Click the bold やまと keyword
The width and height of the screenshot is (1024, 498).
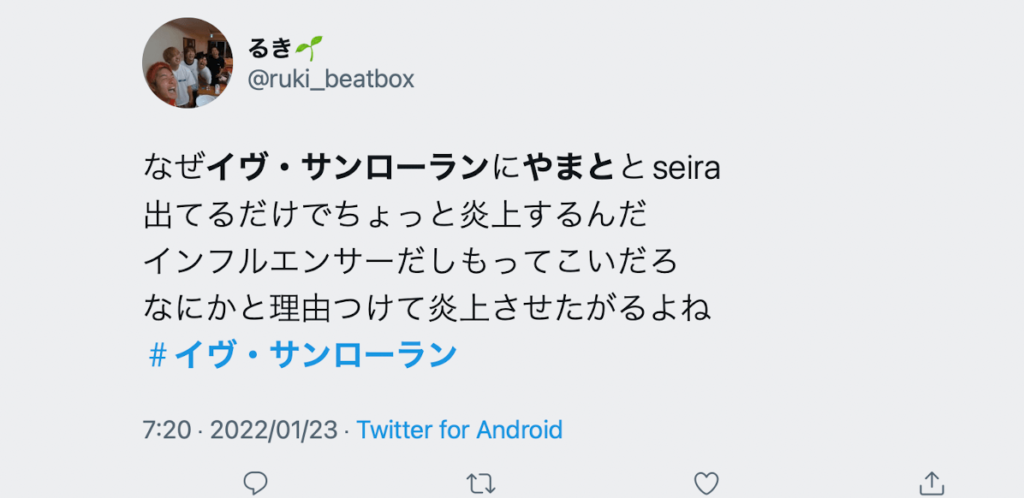[x=570, y=170]
